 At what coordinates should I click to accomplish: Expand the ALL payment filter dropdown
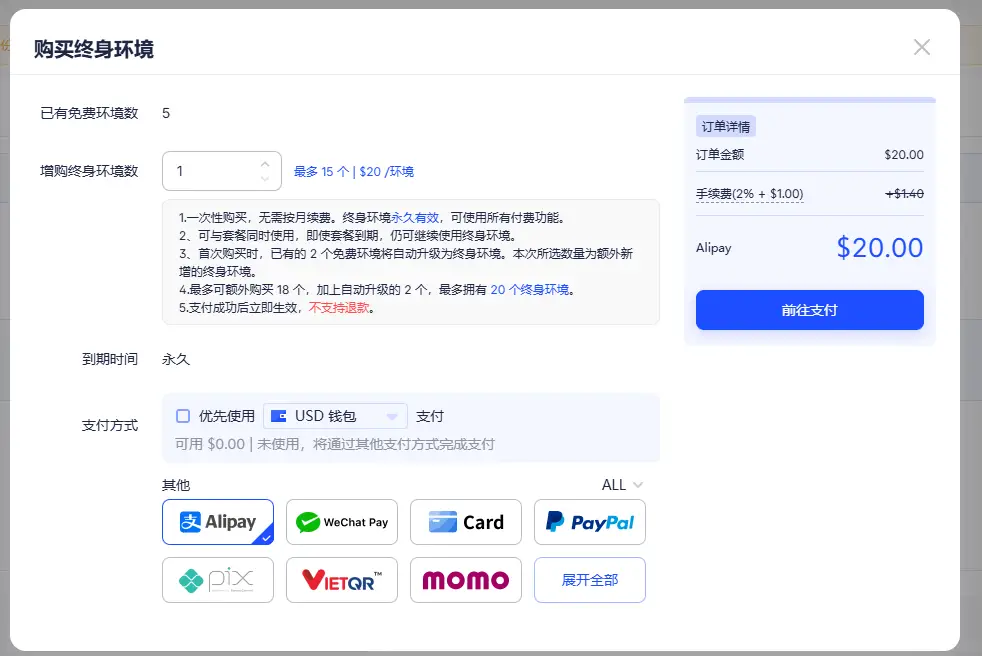click(622, 485)
